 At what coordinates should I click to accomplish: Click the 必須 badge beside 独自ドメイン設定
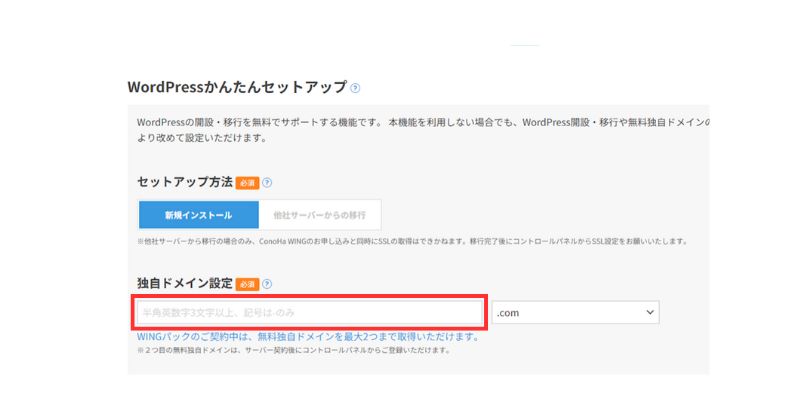tap(247, 284)
